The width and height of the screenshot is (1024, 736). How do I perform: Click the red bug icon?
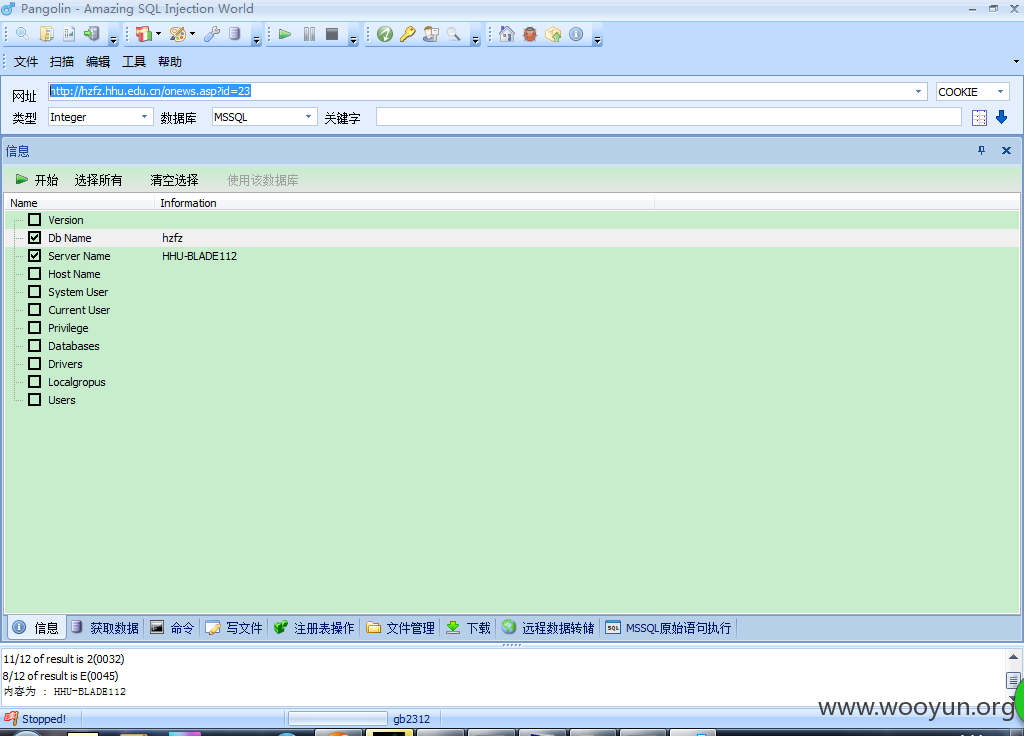click(530, 34)
